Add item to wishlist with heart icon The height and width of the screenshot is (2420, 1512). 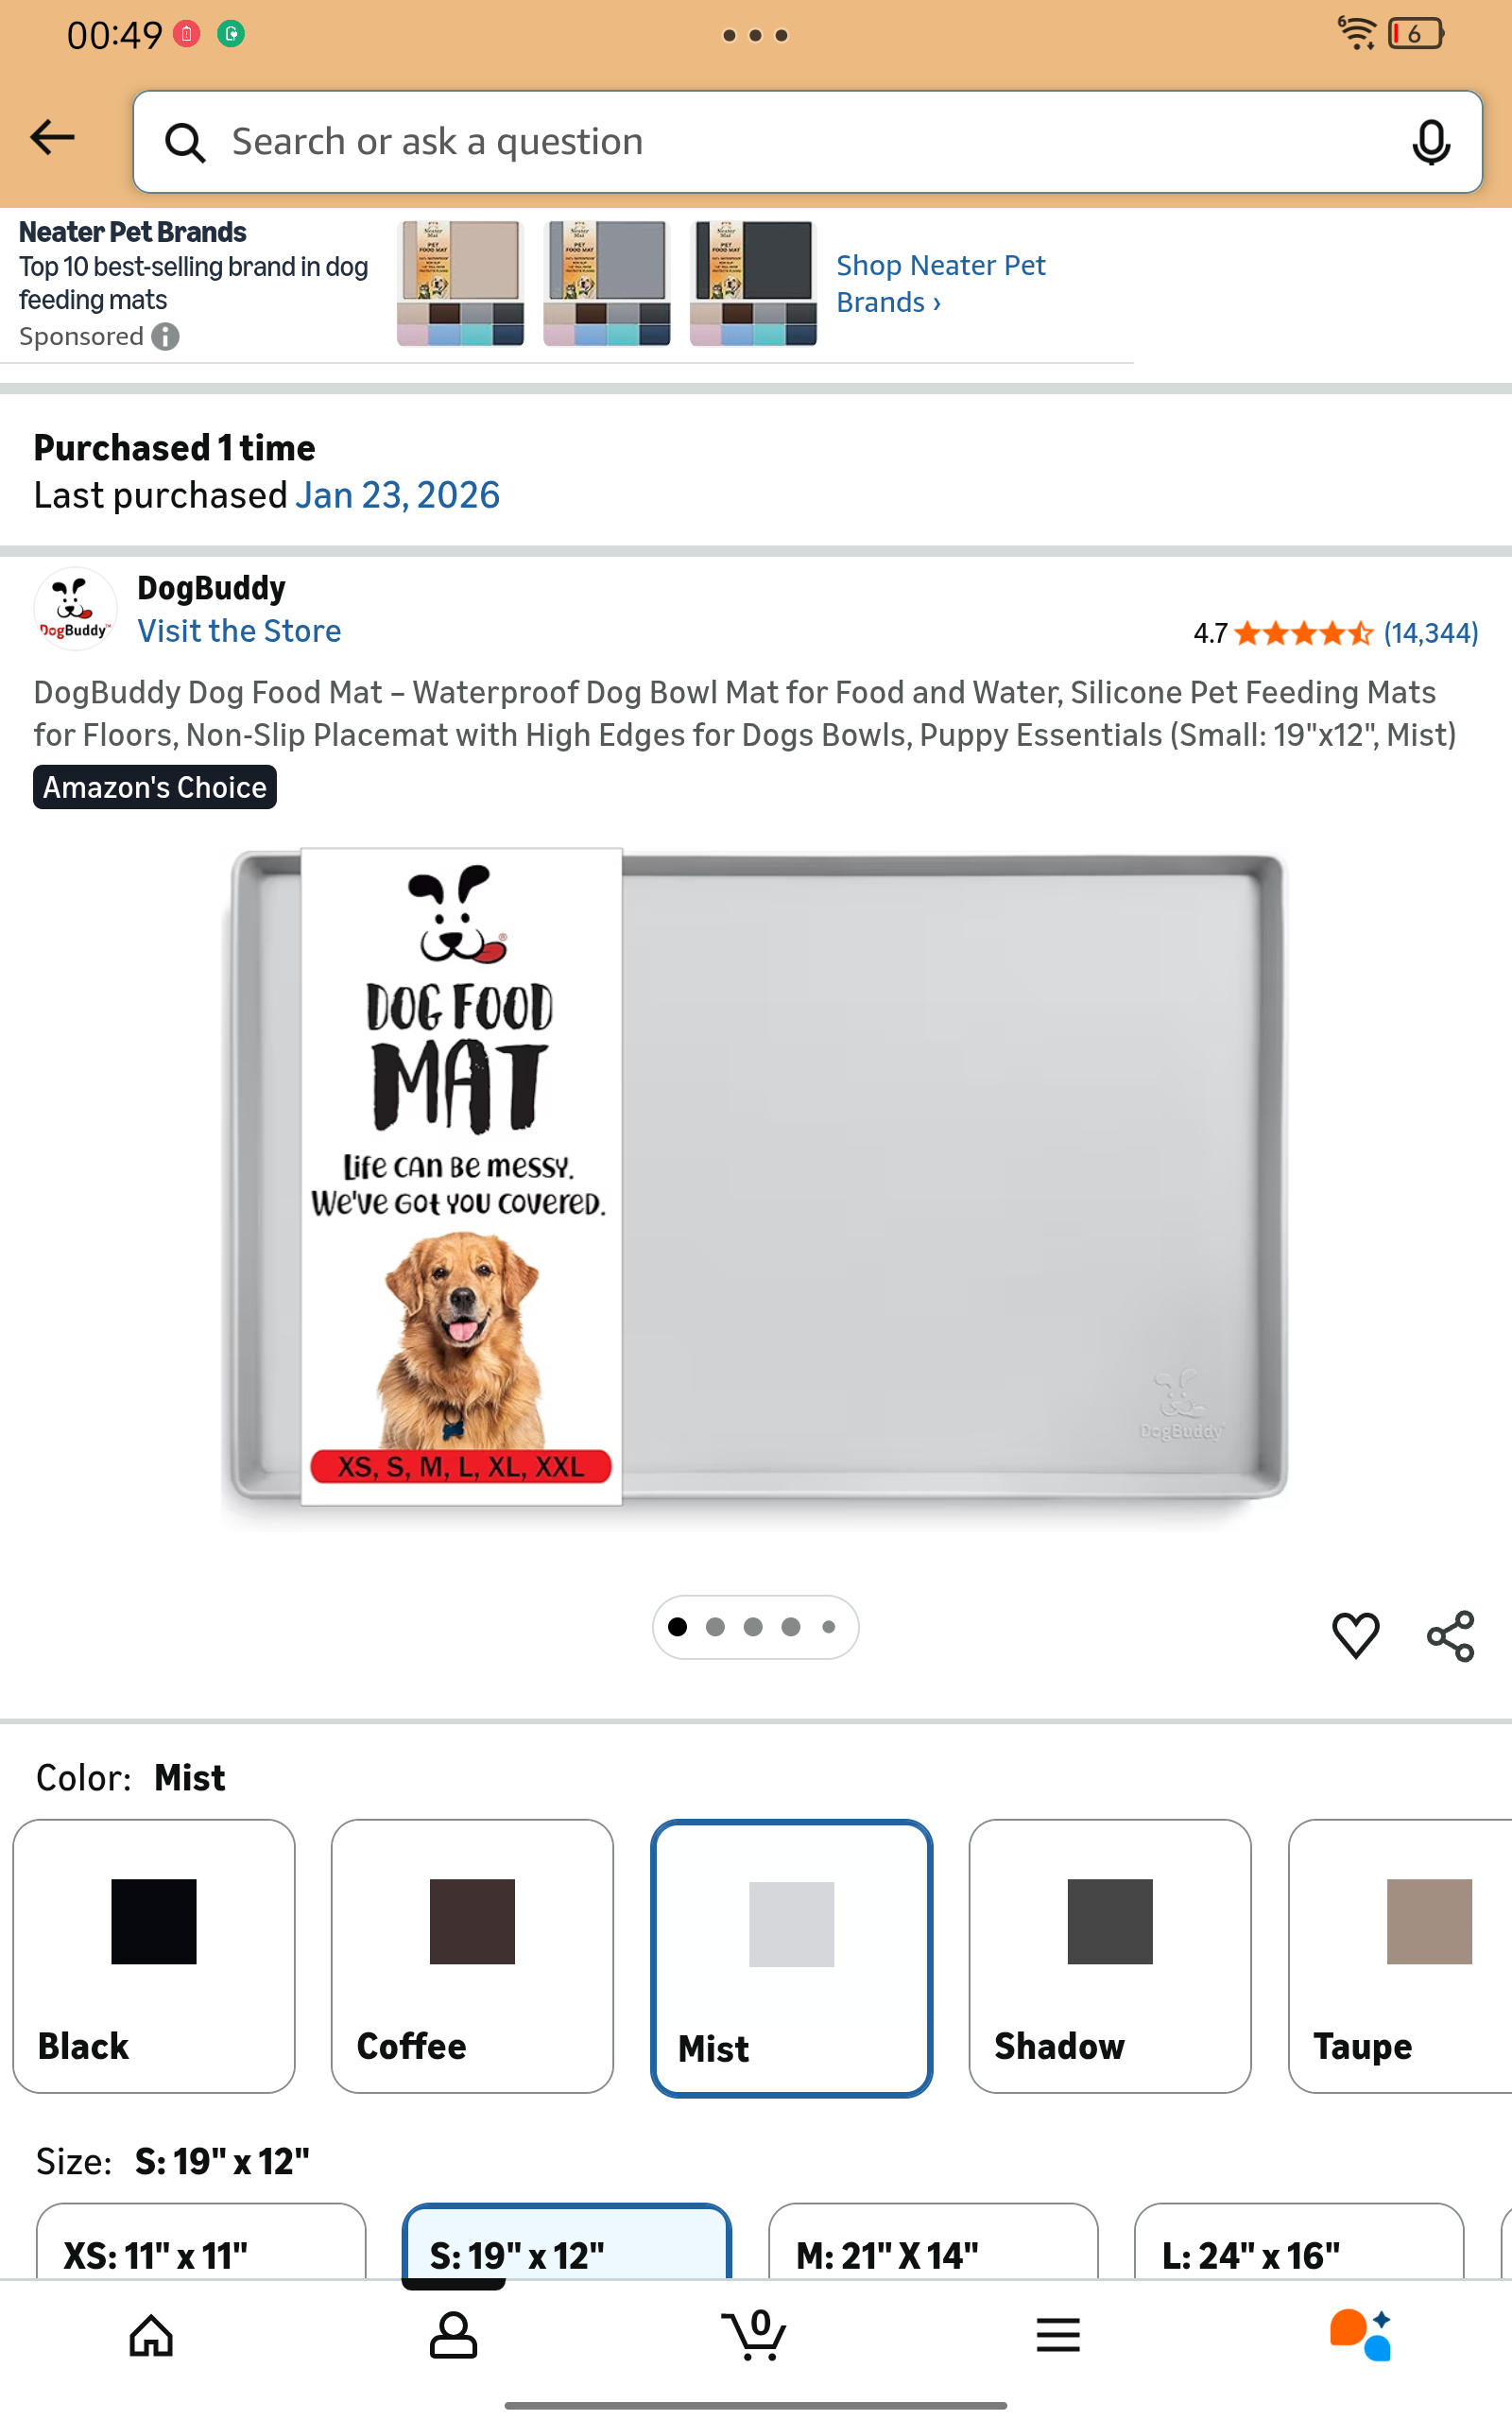click(1355, 1636)
